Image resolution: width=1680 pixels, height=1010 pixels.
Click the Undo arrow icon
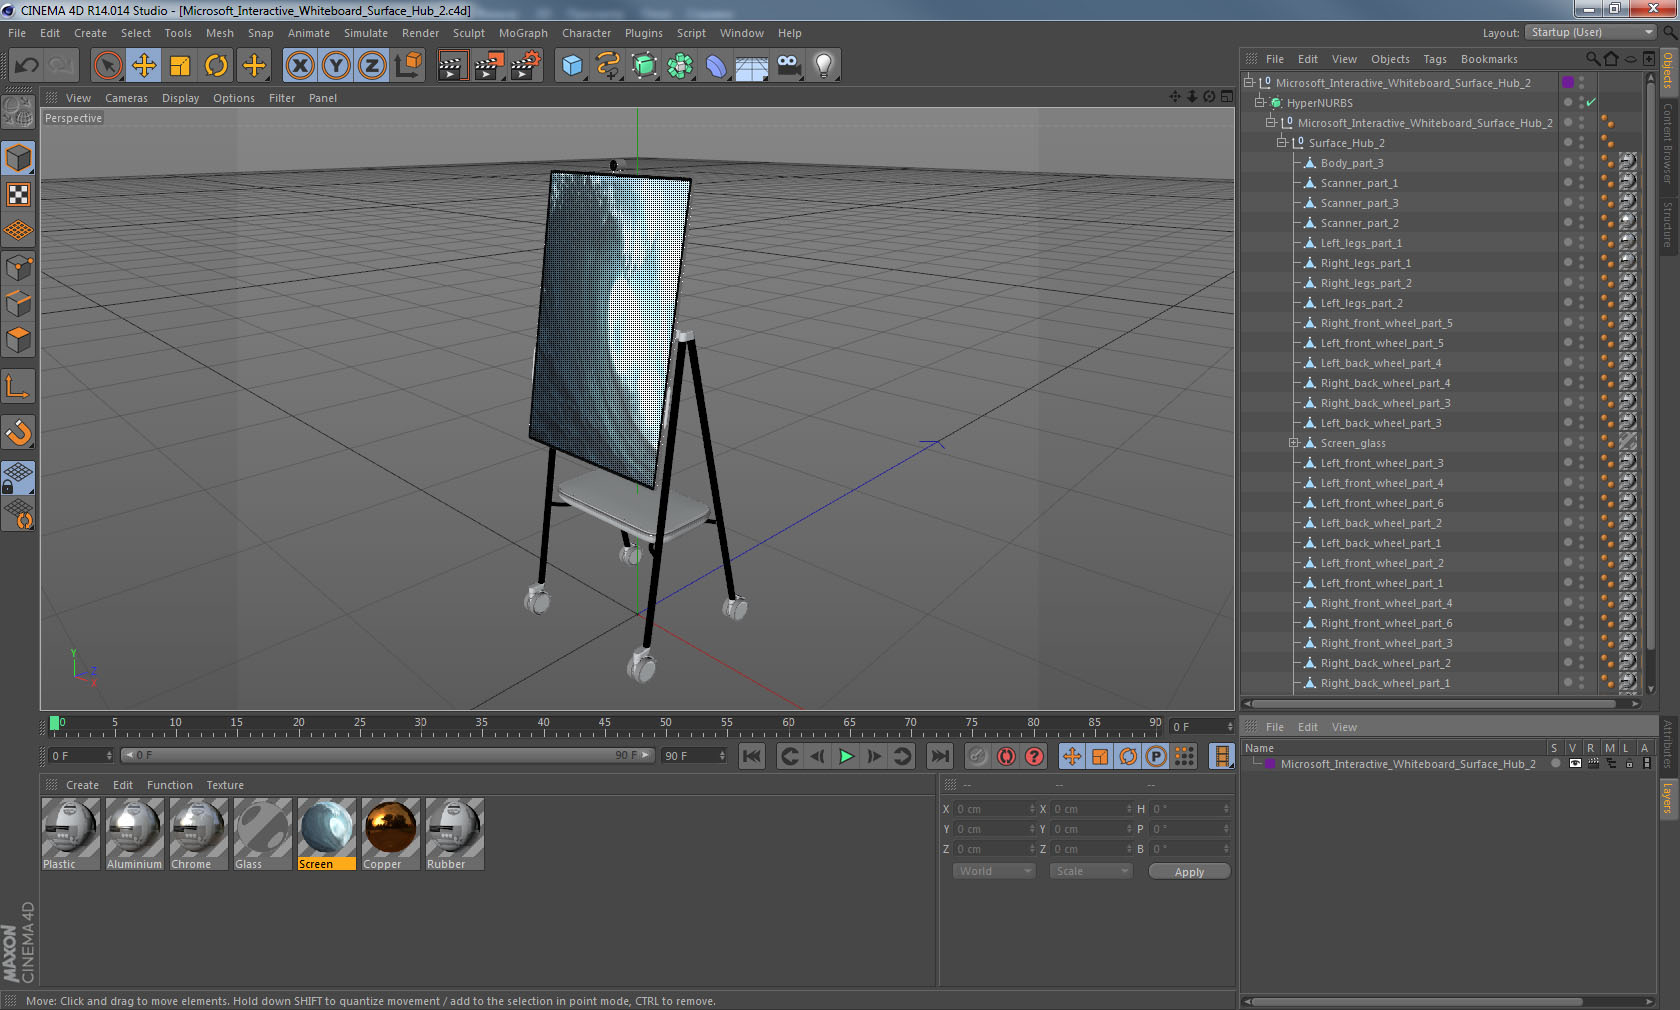26,66
